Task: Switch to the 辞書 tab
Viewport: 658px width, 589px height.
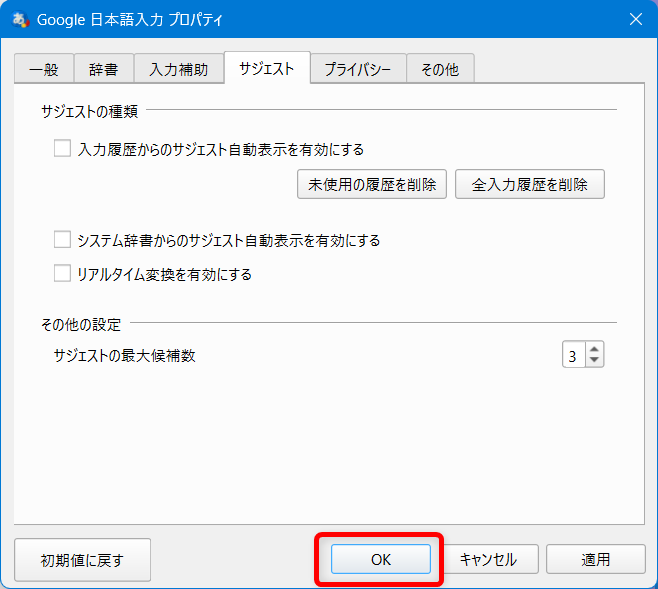Action: [104, 69]
